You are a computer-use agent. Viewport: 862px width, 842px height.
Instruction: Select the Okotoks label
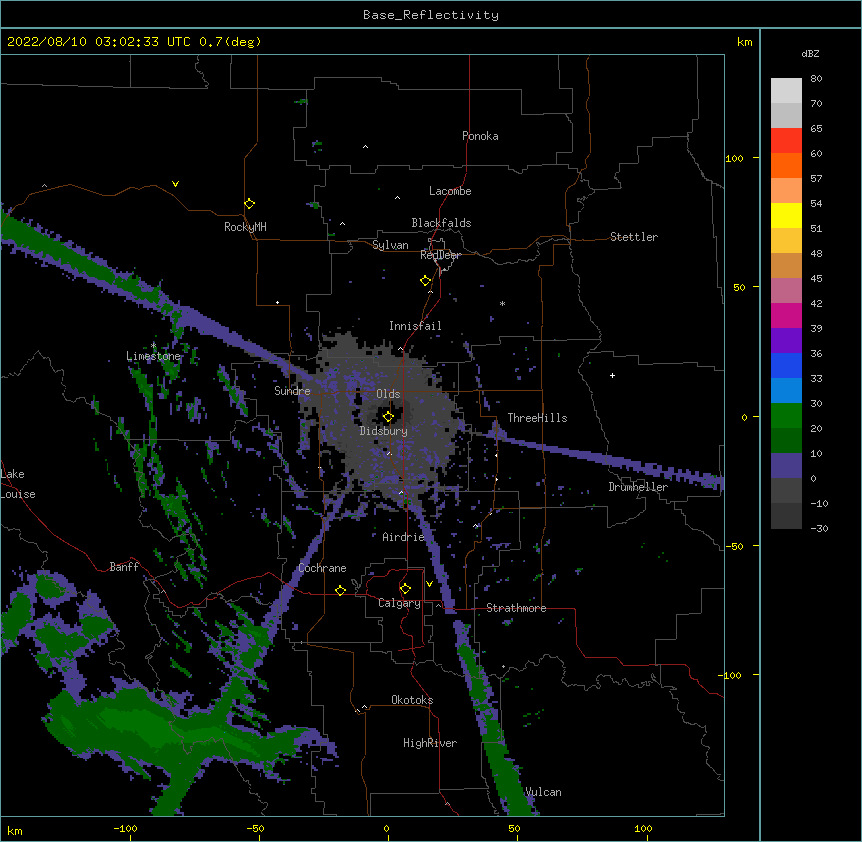(412, 700)
